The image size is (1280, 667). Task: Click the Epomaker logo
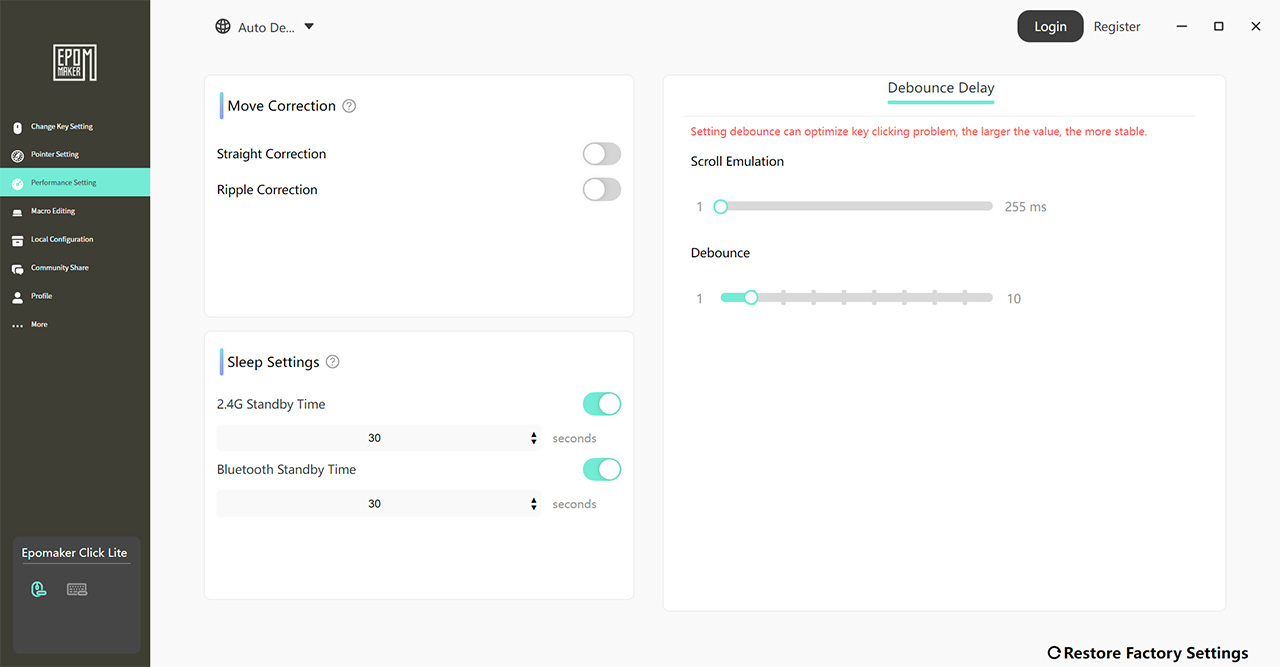tap(75, 63)
